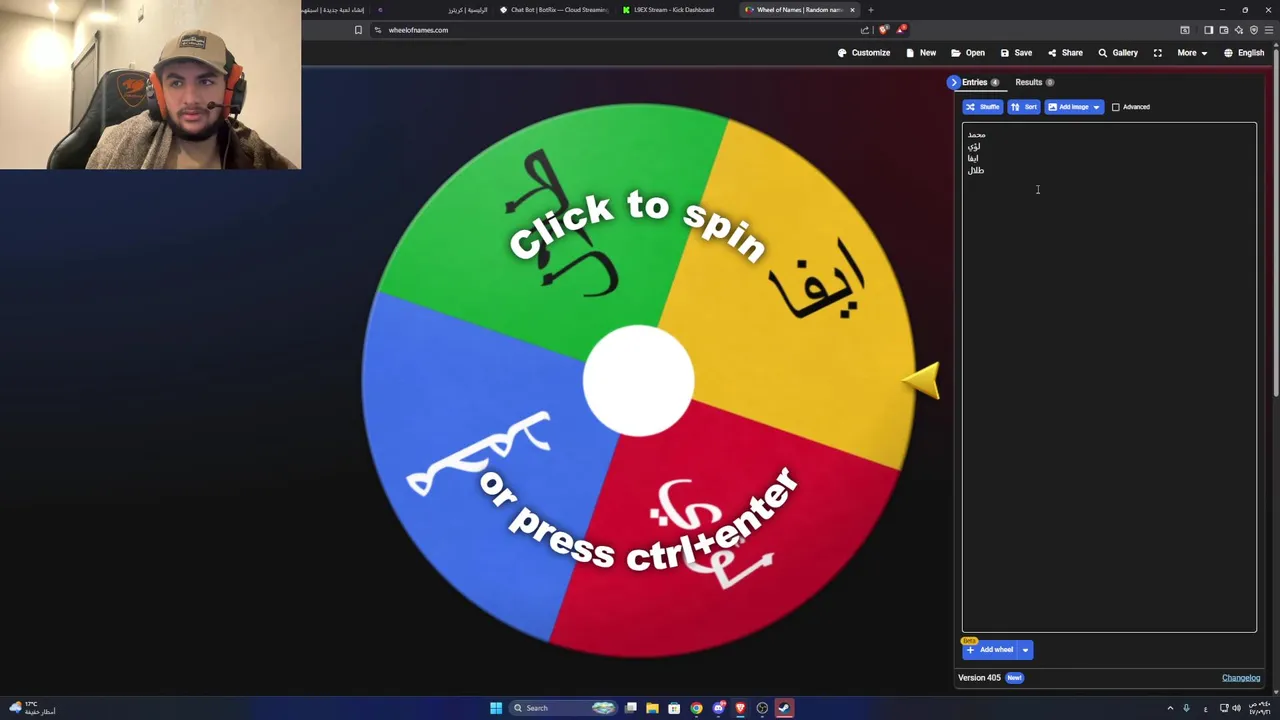Open a new browser tab
The height and width of the screenshot is (720, 1280).
point(871,10)
